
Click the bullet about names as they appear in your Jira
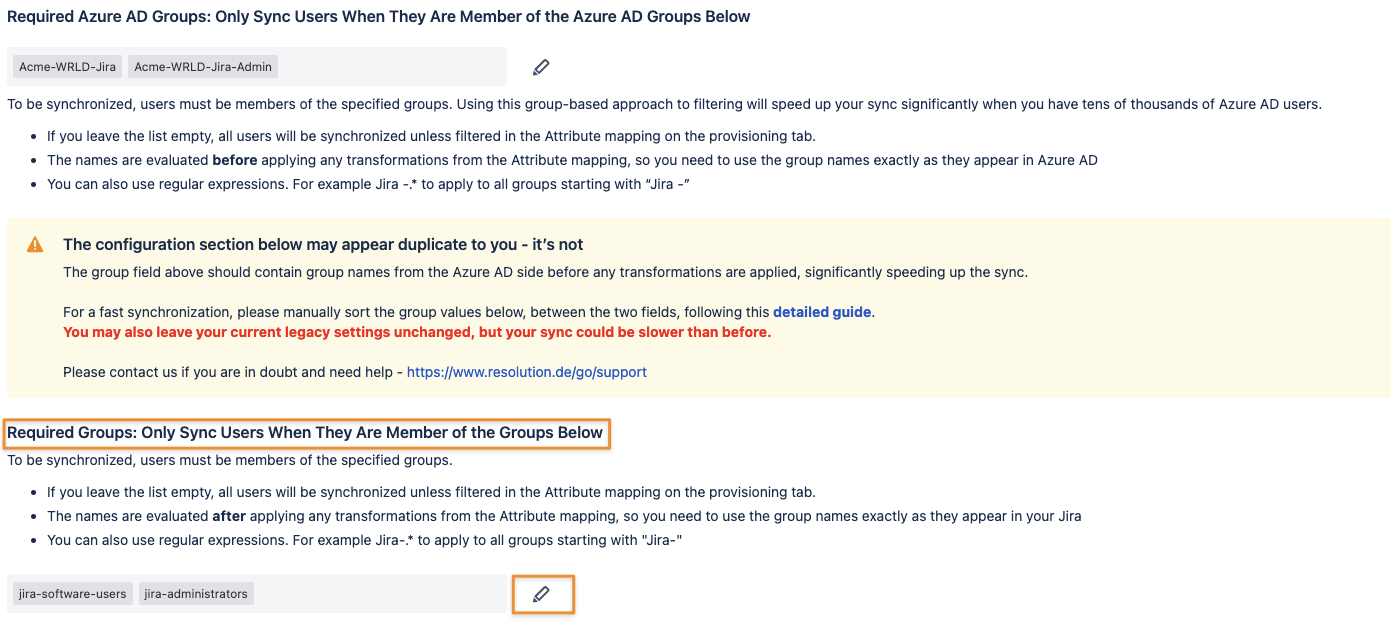(564, 516)
